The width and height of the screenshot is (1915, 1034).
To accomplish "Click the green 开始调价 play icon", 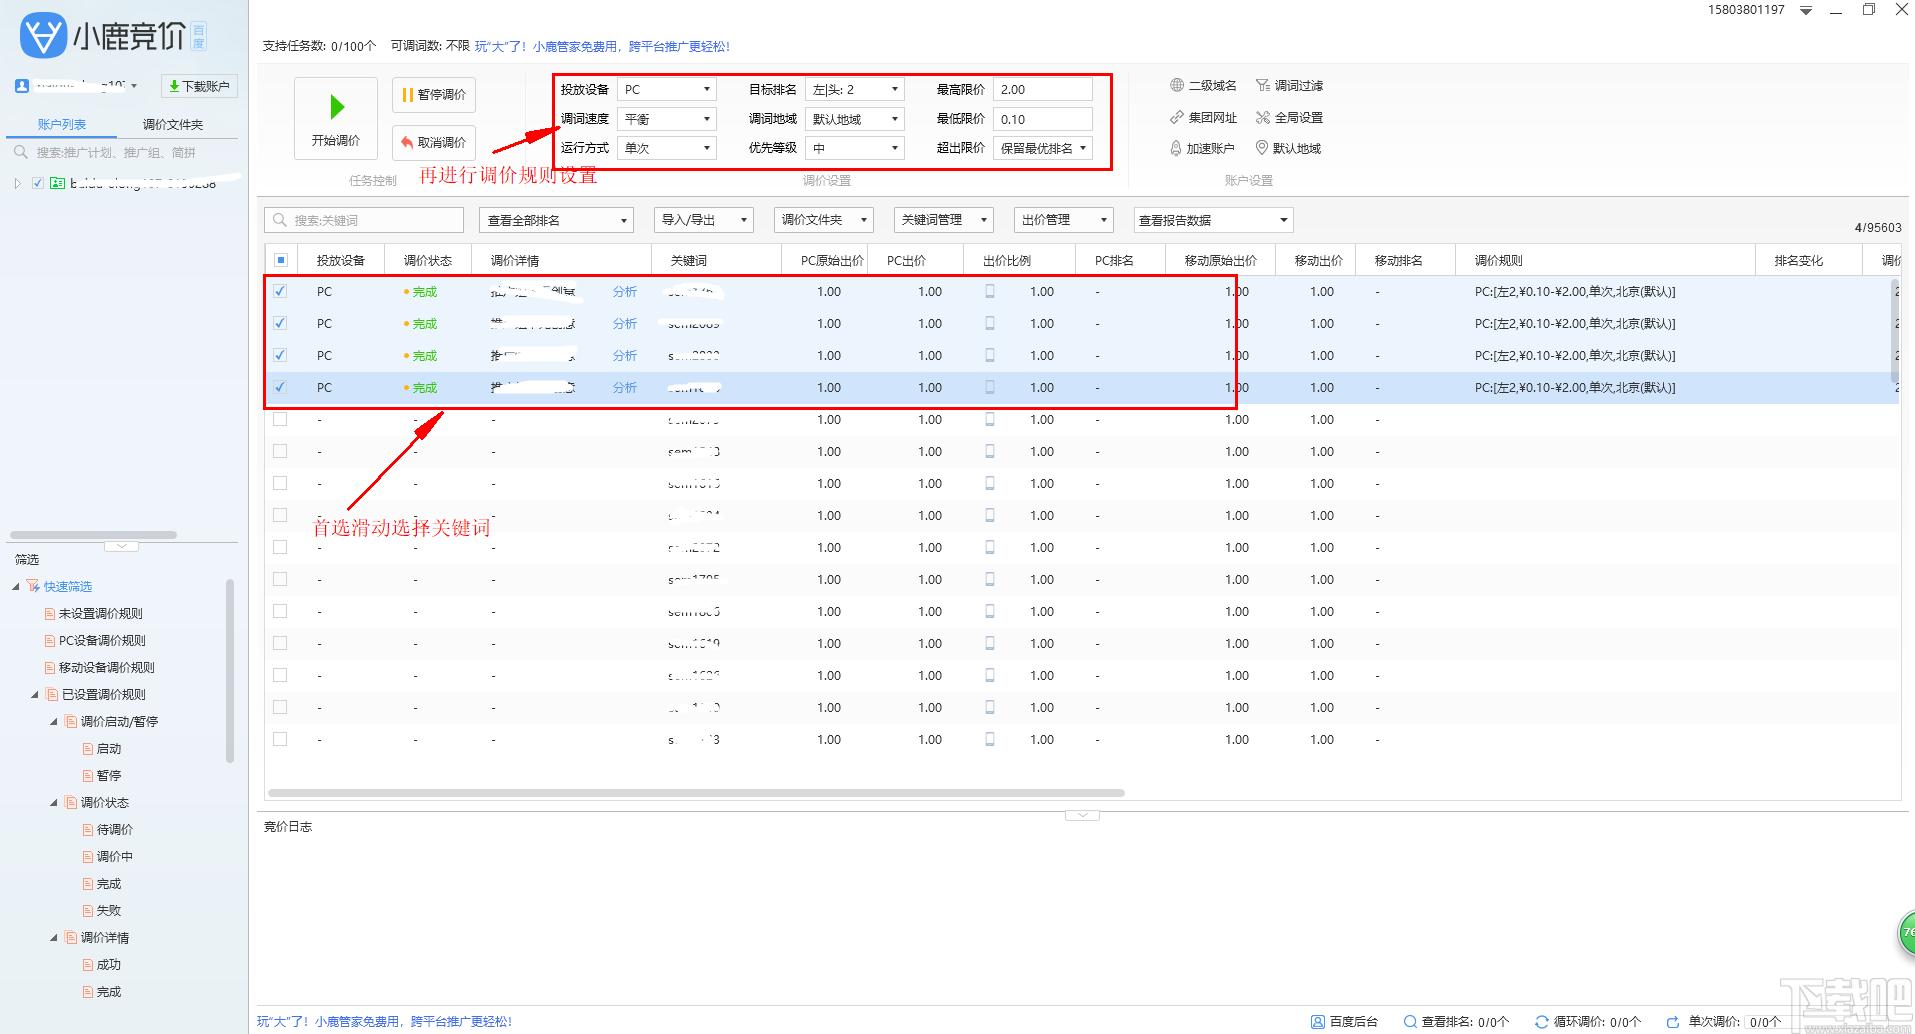I will (x=337, y=106).
